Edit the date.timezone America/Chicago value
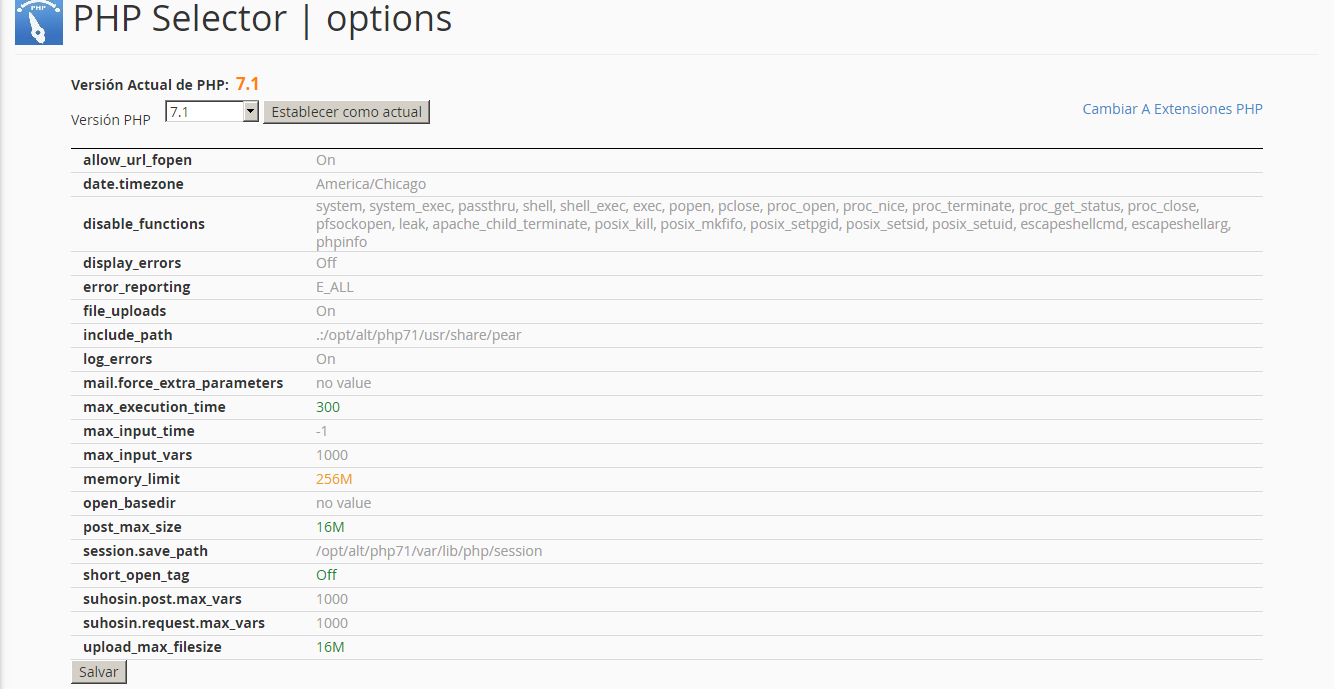Screen dimensions: 1334x689 [371, 184]
